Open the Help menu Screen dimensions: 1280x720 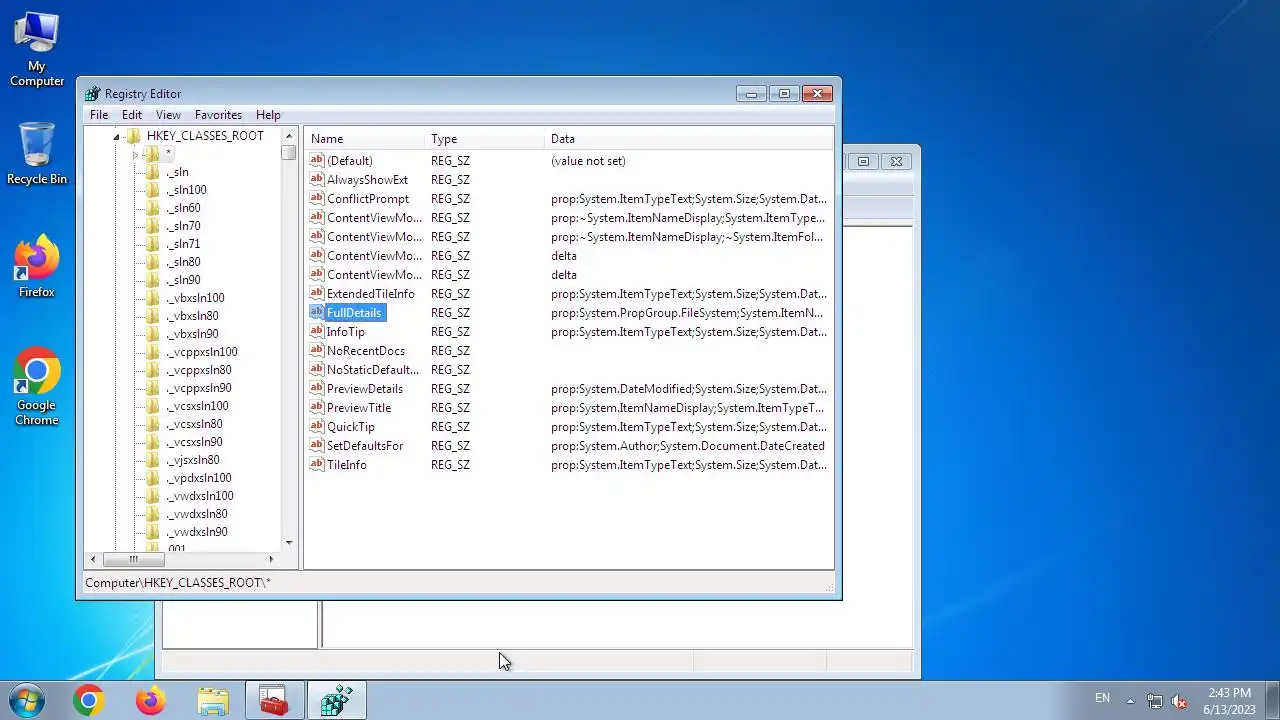click(268, 115)
